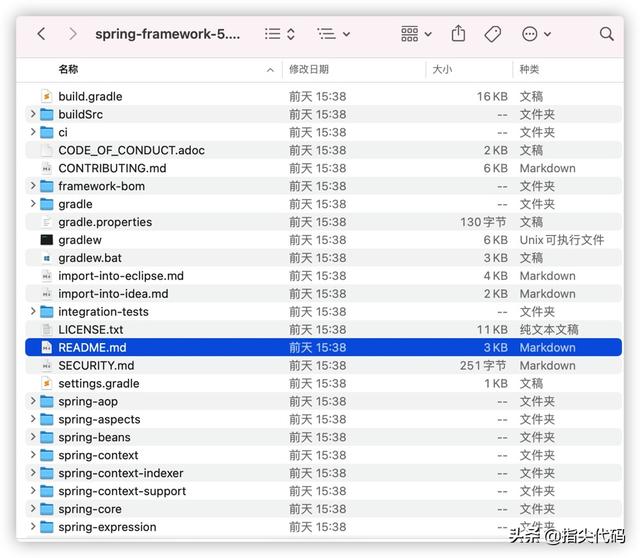Select the README.md file icon
The height and width of the screenshot is (558, 640).
pyautogui.click(x=47, y=347)
